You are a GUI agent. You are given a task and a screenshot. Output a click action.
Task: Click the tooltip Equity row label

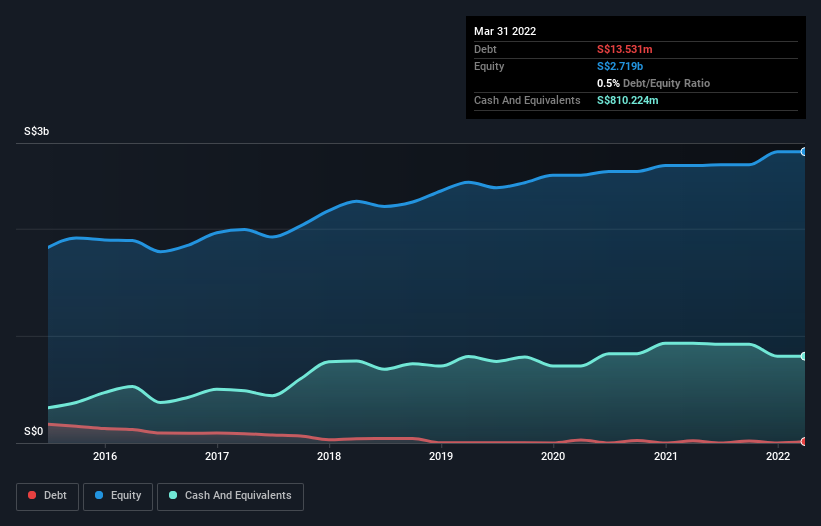coord(489,66)
